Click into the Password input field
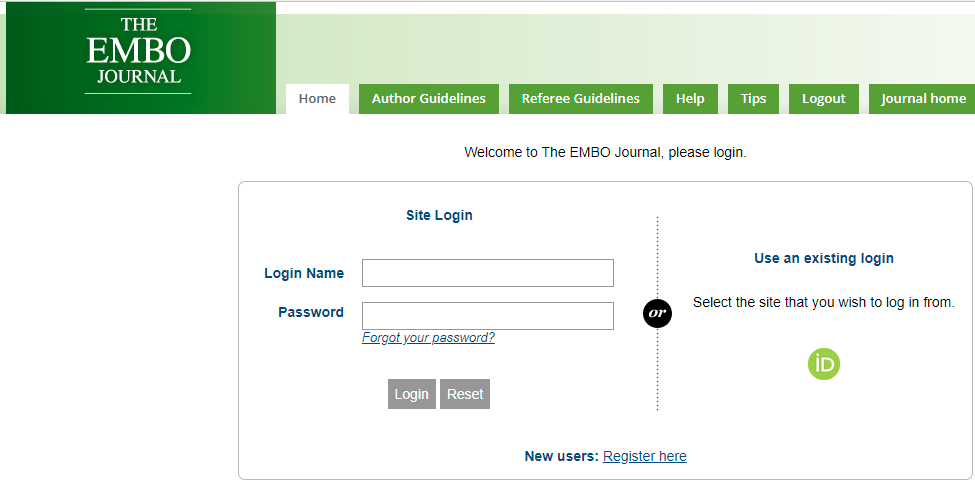 click(487, 316)
